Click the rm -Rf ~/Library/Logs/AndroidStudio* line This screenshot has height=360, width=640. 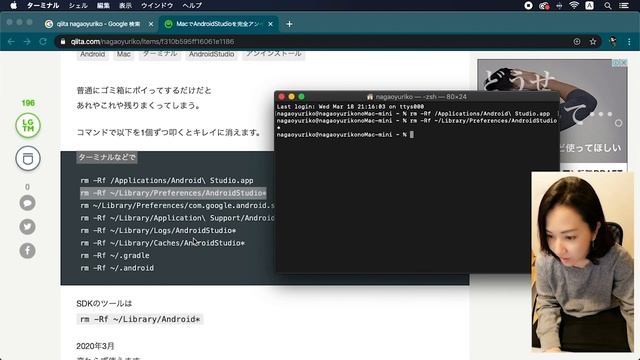pos(158,231)
